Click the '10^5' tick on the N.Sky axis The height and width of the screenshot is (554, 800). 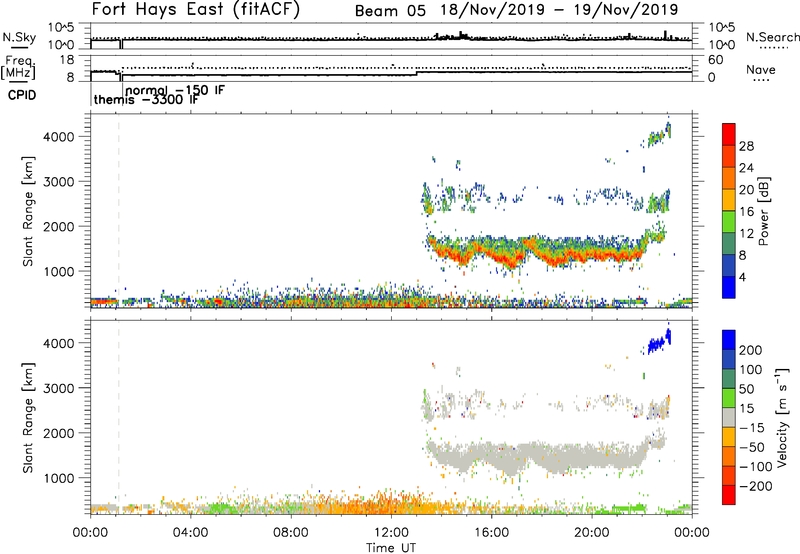61,27
